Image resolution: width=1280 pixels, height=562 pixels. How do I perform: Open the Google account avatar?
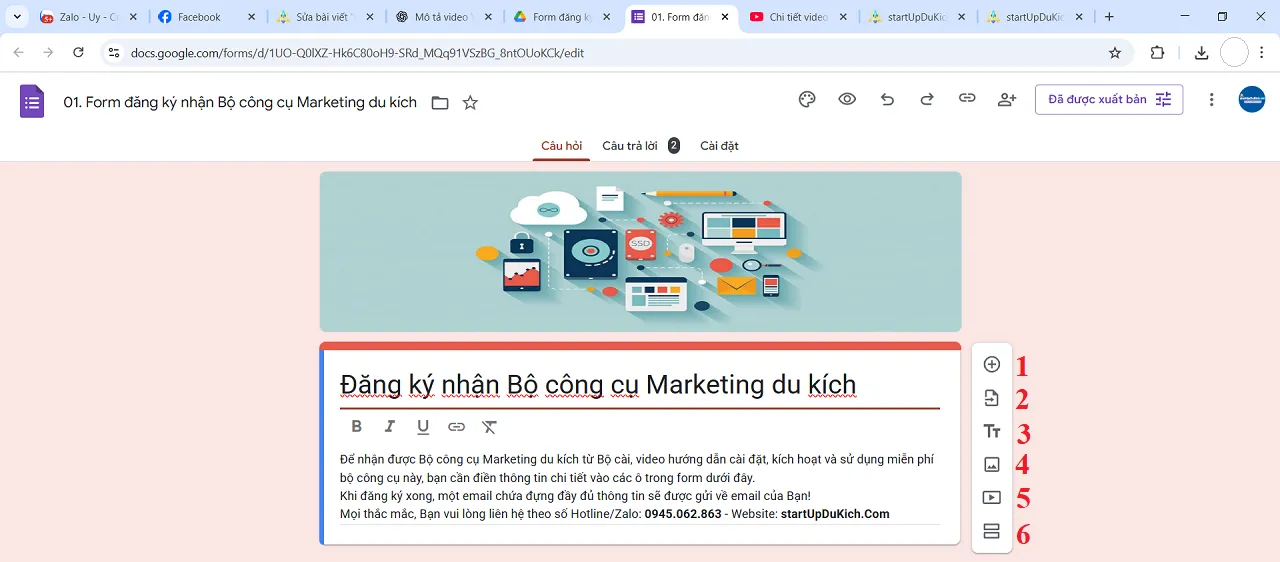(x=1251, y=99)
